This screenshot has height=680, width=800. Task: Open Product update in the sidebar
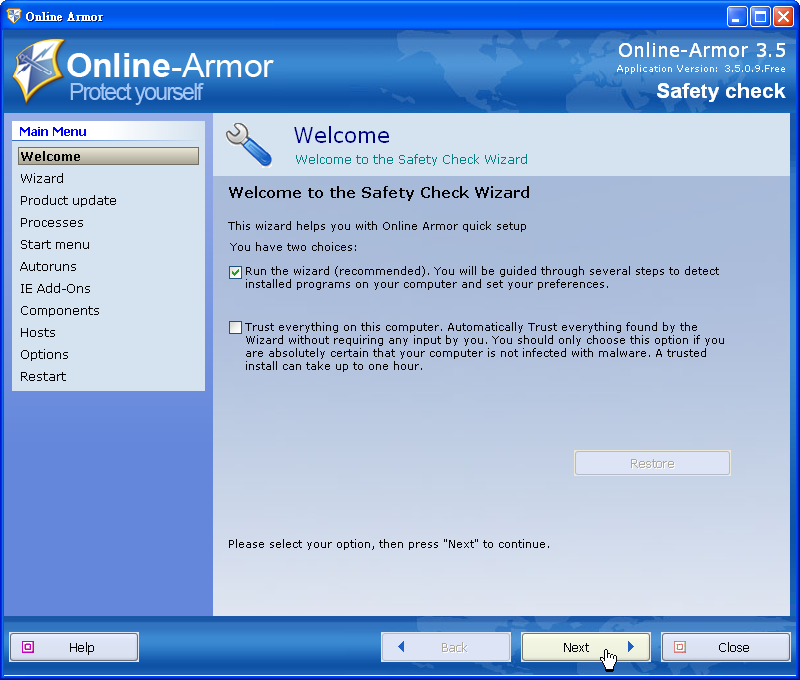tap(68, 200)
